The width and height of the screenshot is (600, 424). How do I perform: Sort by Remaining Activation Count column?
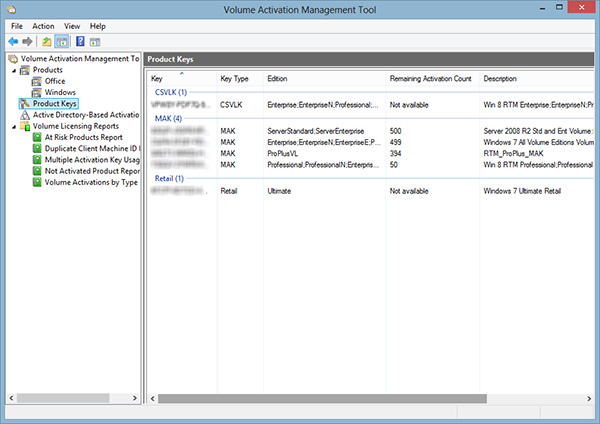[430, 78]
